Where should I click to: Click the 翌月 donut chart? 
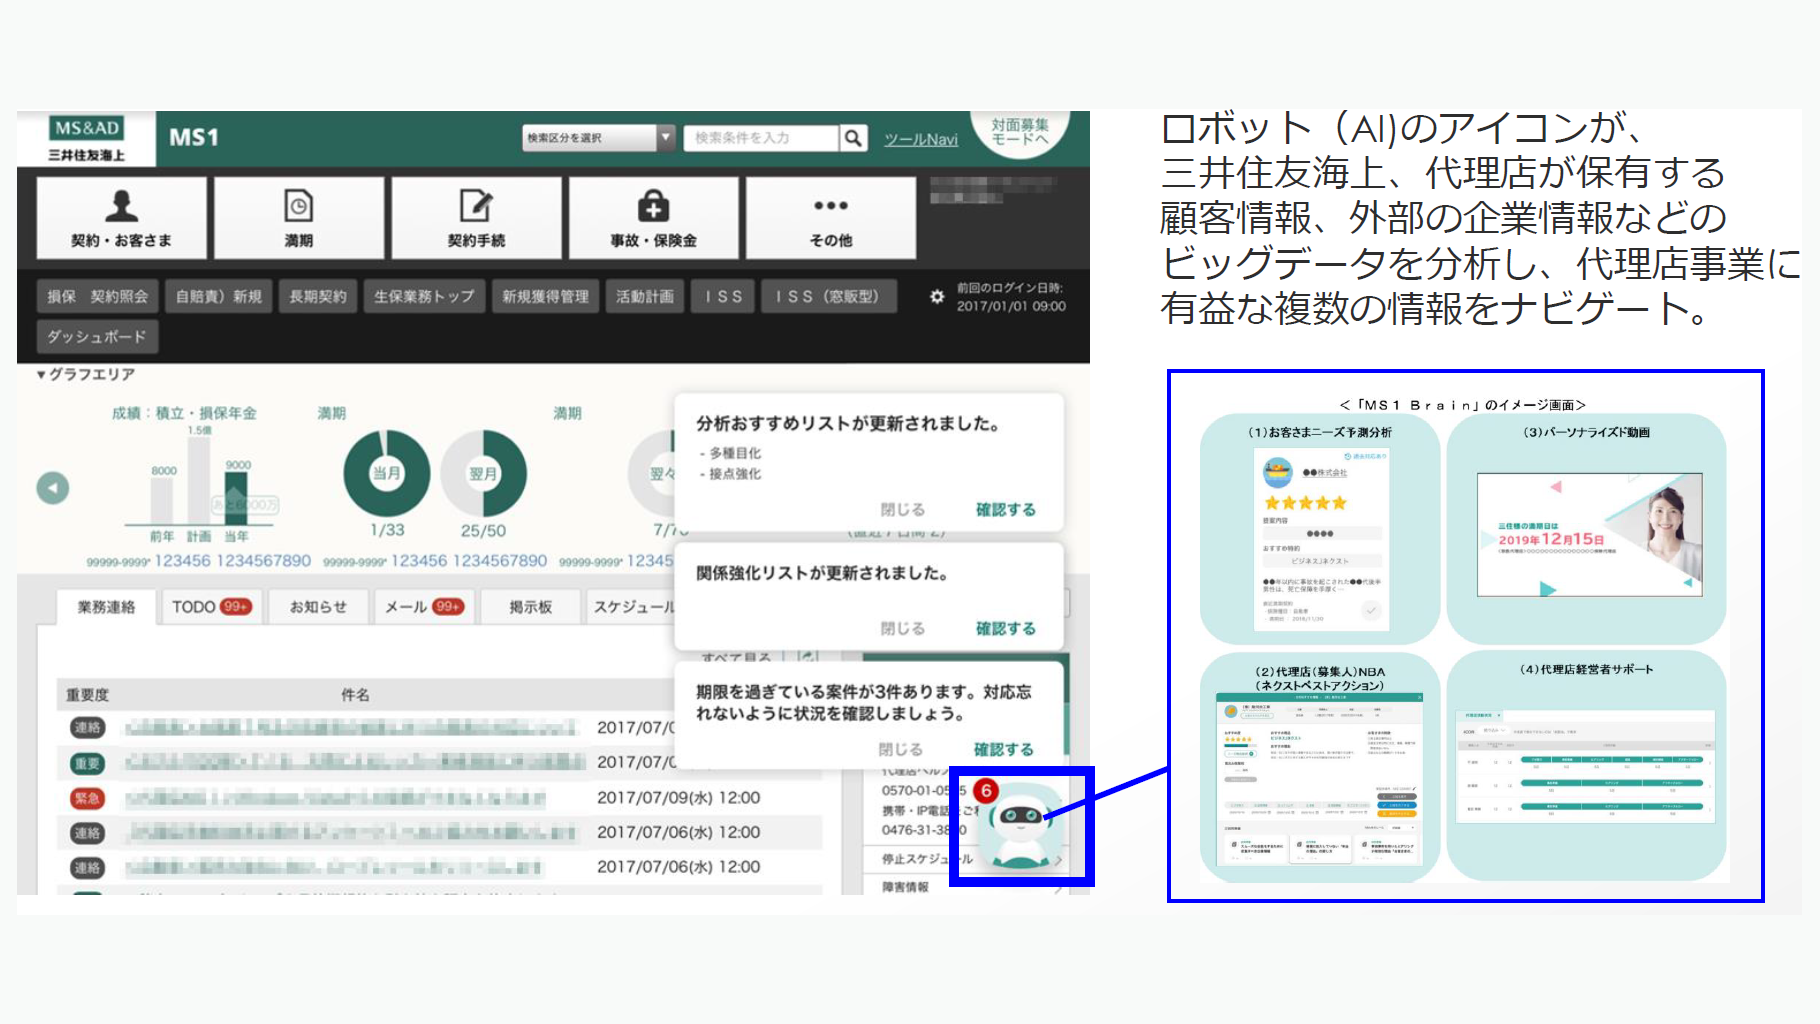(x=484, y=473)
